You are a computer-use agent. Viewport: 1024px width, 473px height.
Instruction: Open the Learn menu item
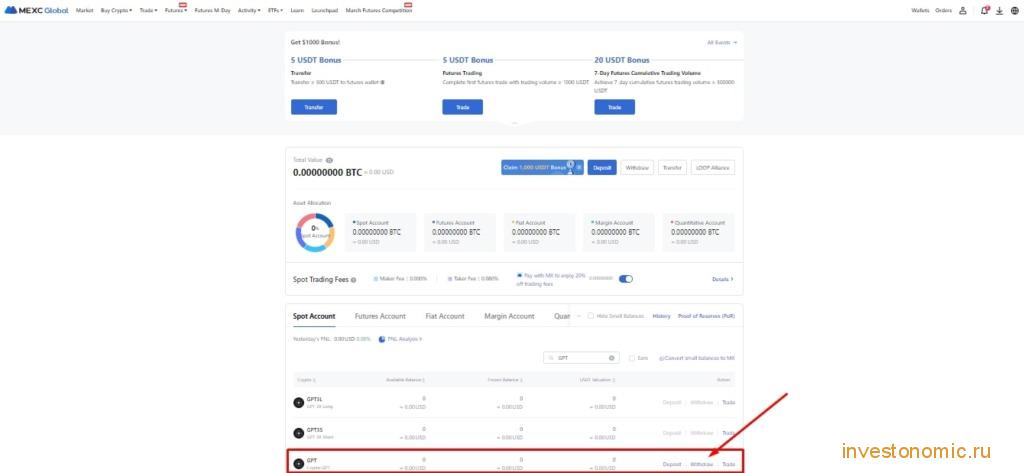pyautogui.click(x=297, y=10)
